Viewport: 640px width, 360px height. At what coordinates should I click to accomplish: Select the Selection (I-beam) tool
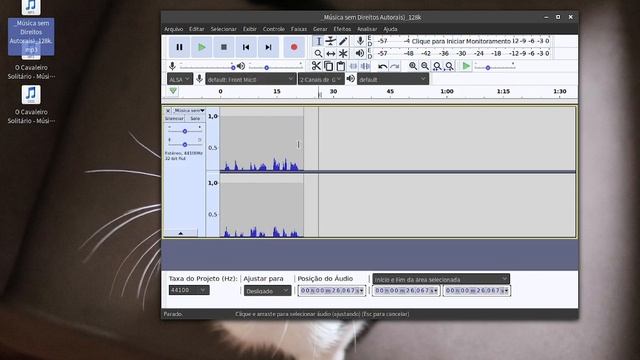pos(319,41)
